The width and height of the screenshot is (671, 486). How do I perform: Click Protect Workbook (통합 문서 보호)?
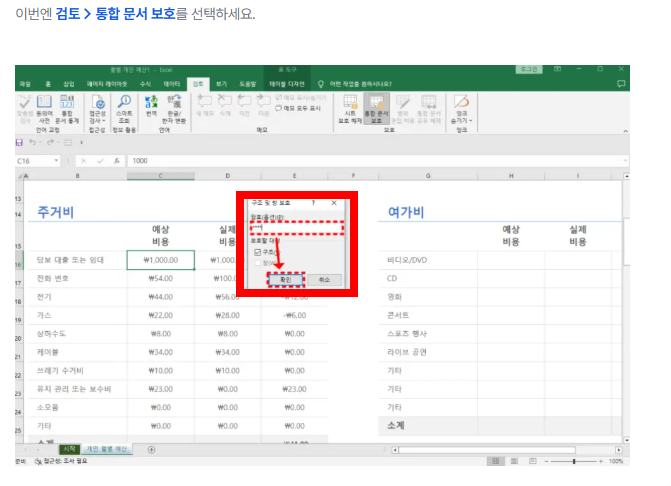pyautogui.click(x=376, y=109)
